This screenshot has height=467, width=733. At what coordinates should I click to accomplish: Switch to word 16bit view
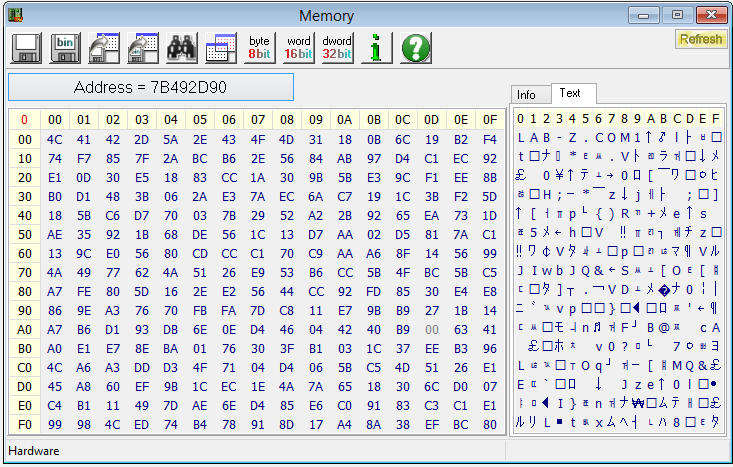click(299, 48)
